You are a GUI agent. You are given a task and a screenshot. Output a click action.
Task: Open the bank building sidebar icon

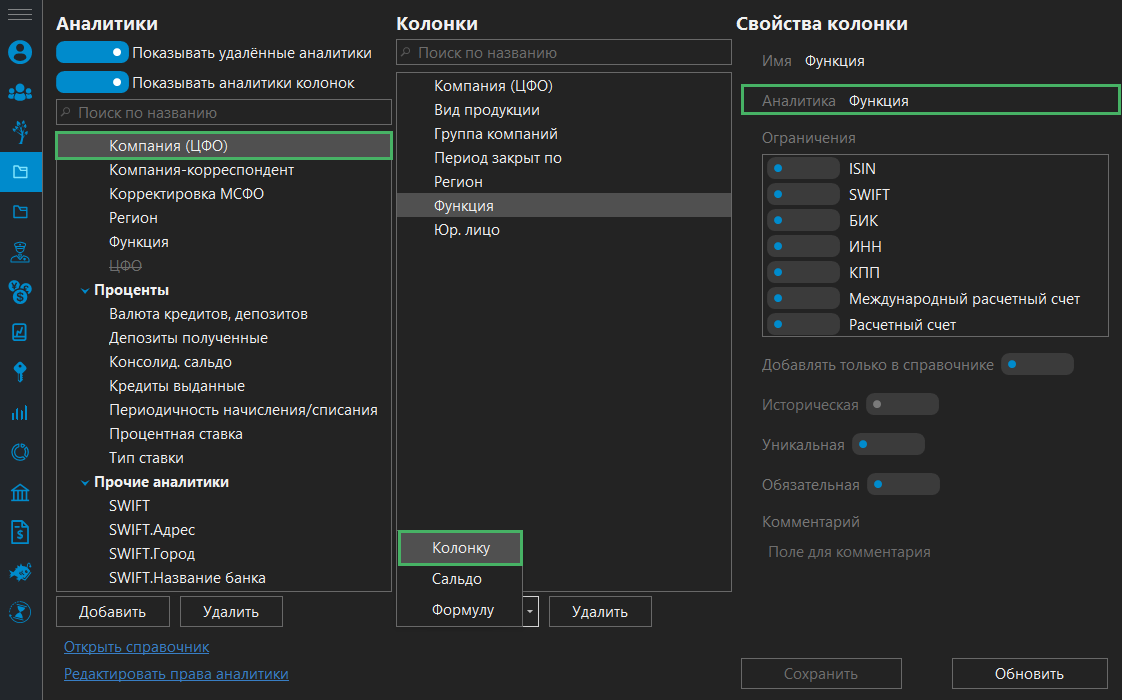[20, 492]
